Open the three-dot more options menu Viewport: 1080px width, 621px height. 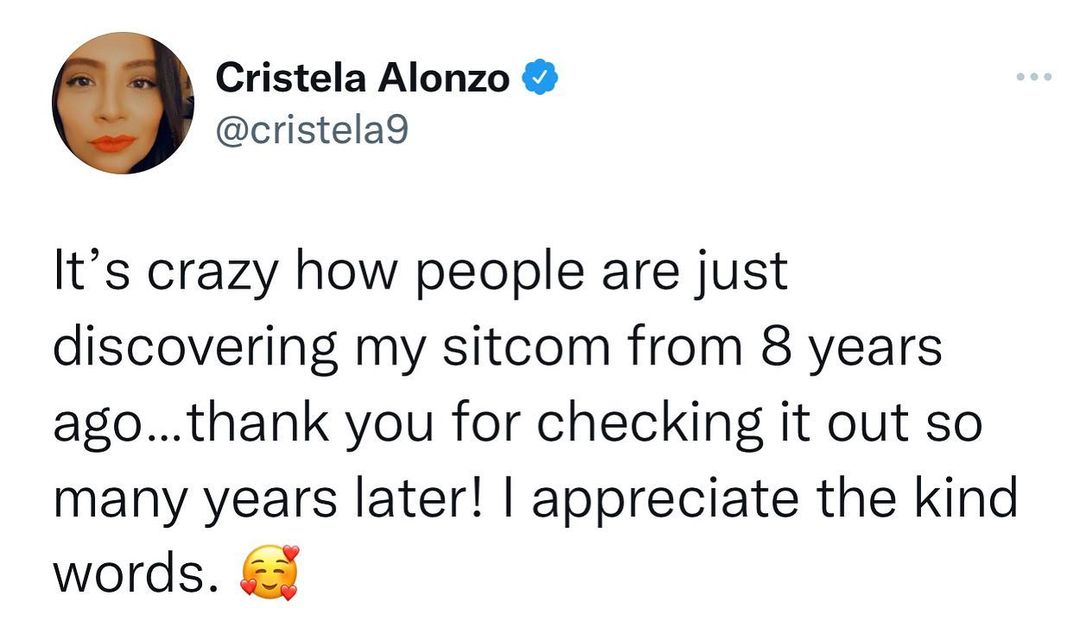coord(1034,77)
